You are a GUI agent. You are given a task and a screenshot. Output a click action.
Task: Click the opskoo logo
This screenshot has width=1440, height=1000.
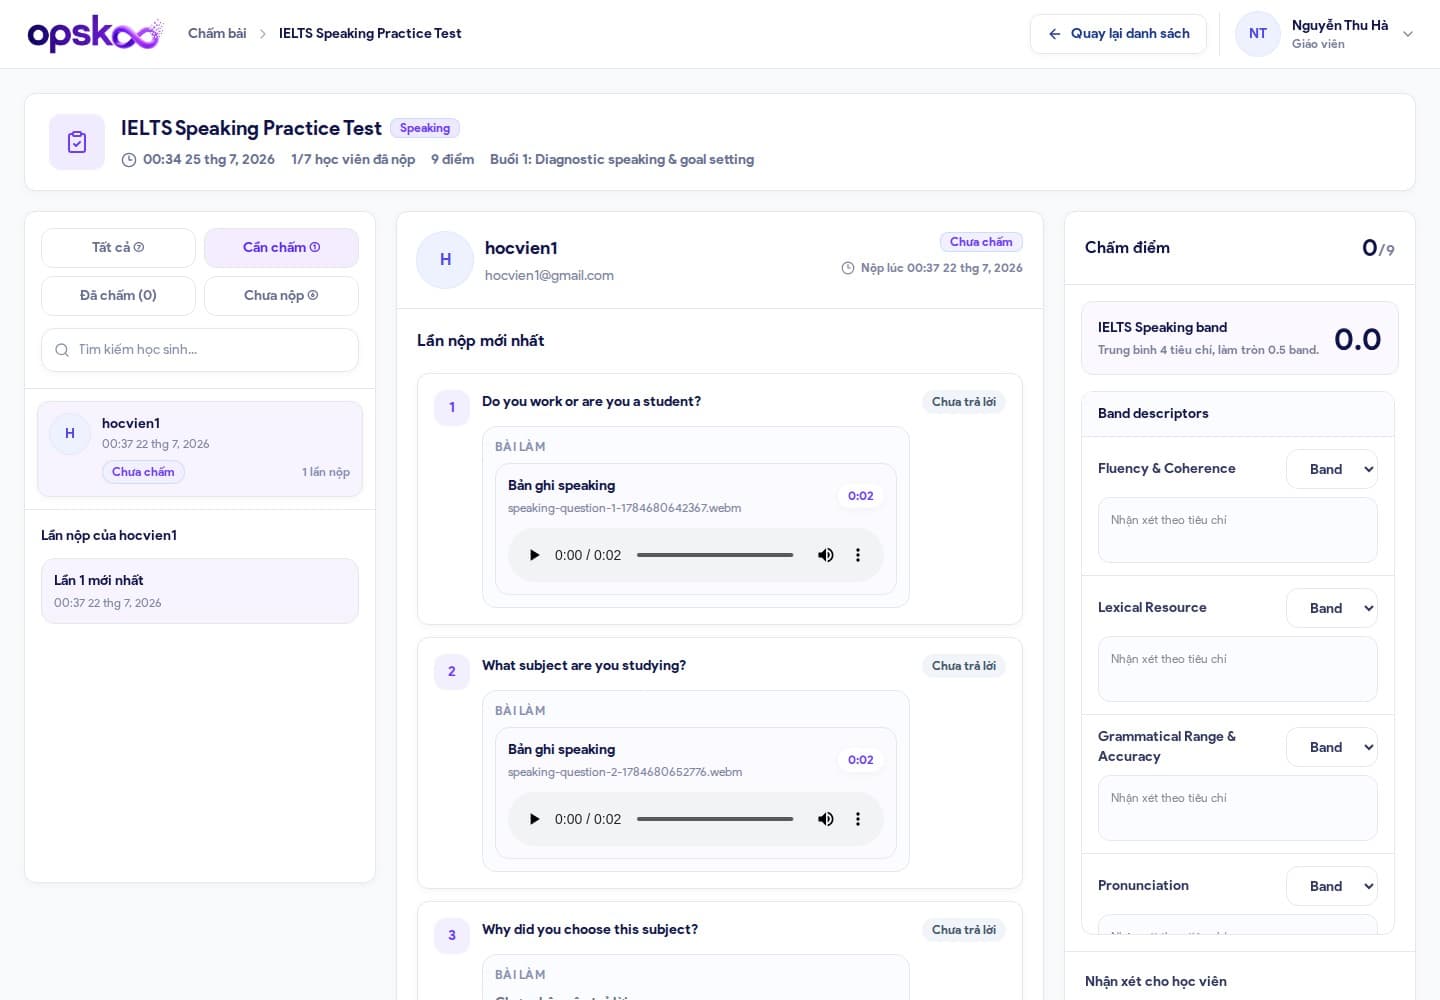coord(95,33)
